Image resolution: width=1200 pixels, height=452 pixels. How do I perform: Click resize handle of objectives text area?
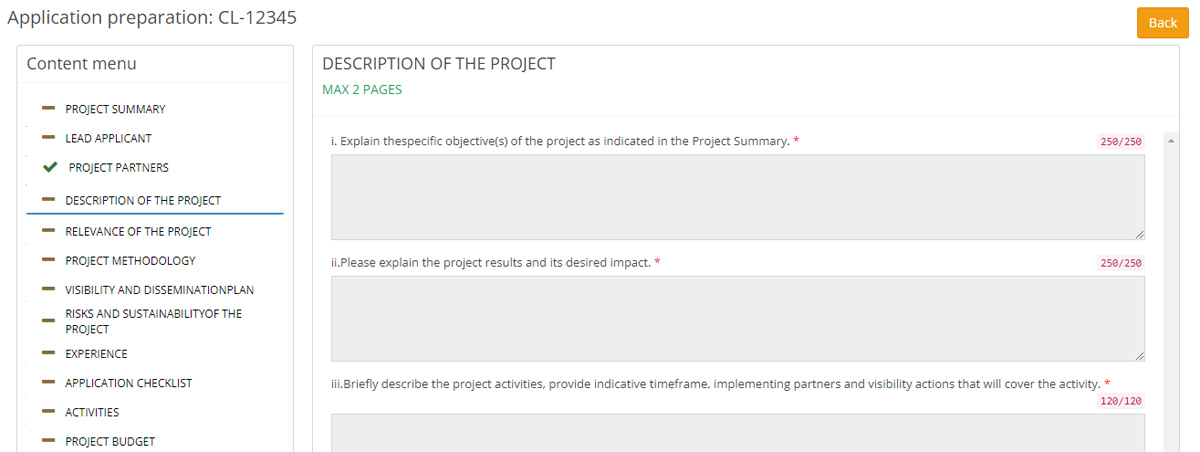coord(1140,235)
